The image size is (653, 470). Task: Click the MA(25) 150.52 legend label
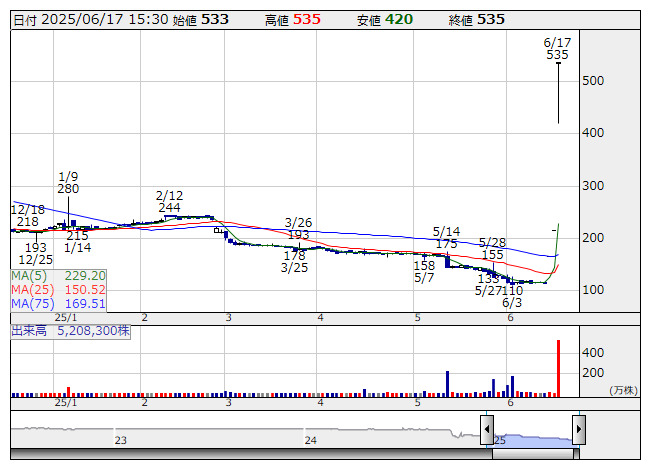pos(59,289)
